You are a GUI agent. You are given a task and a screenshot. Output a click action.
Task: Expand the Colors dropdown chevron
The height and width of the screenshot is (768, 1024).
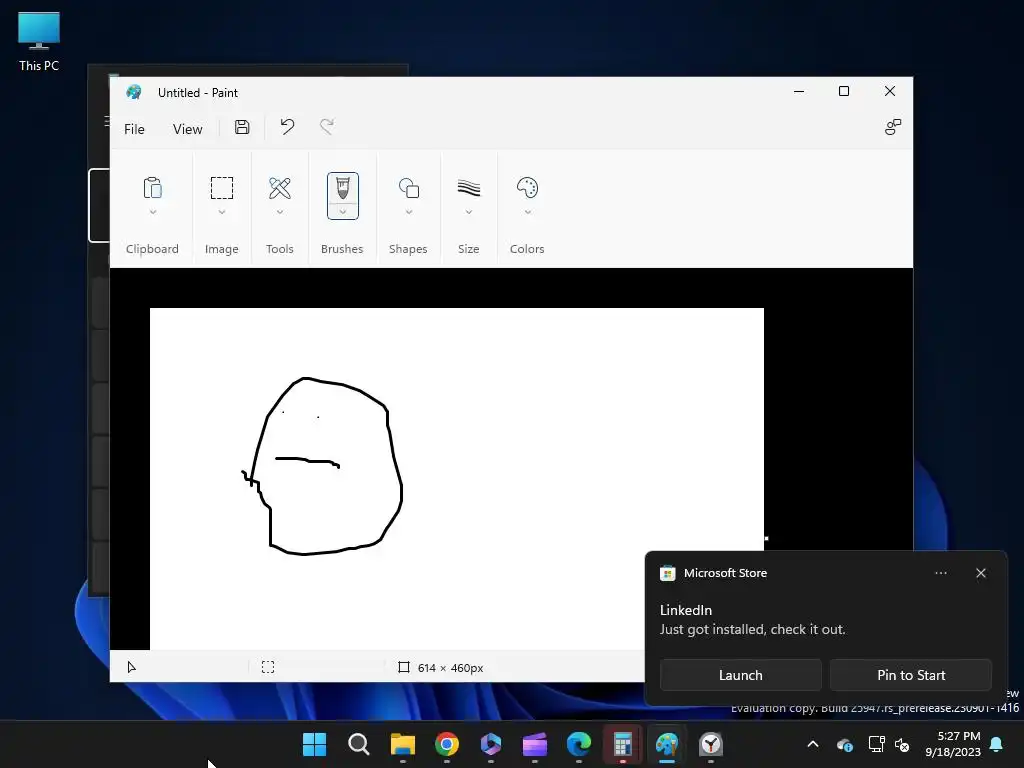coord(528,212)
